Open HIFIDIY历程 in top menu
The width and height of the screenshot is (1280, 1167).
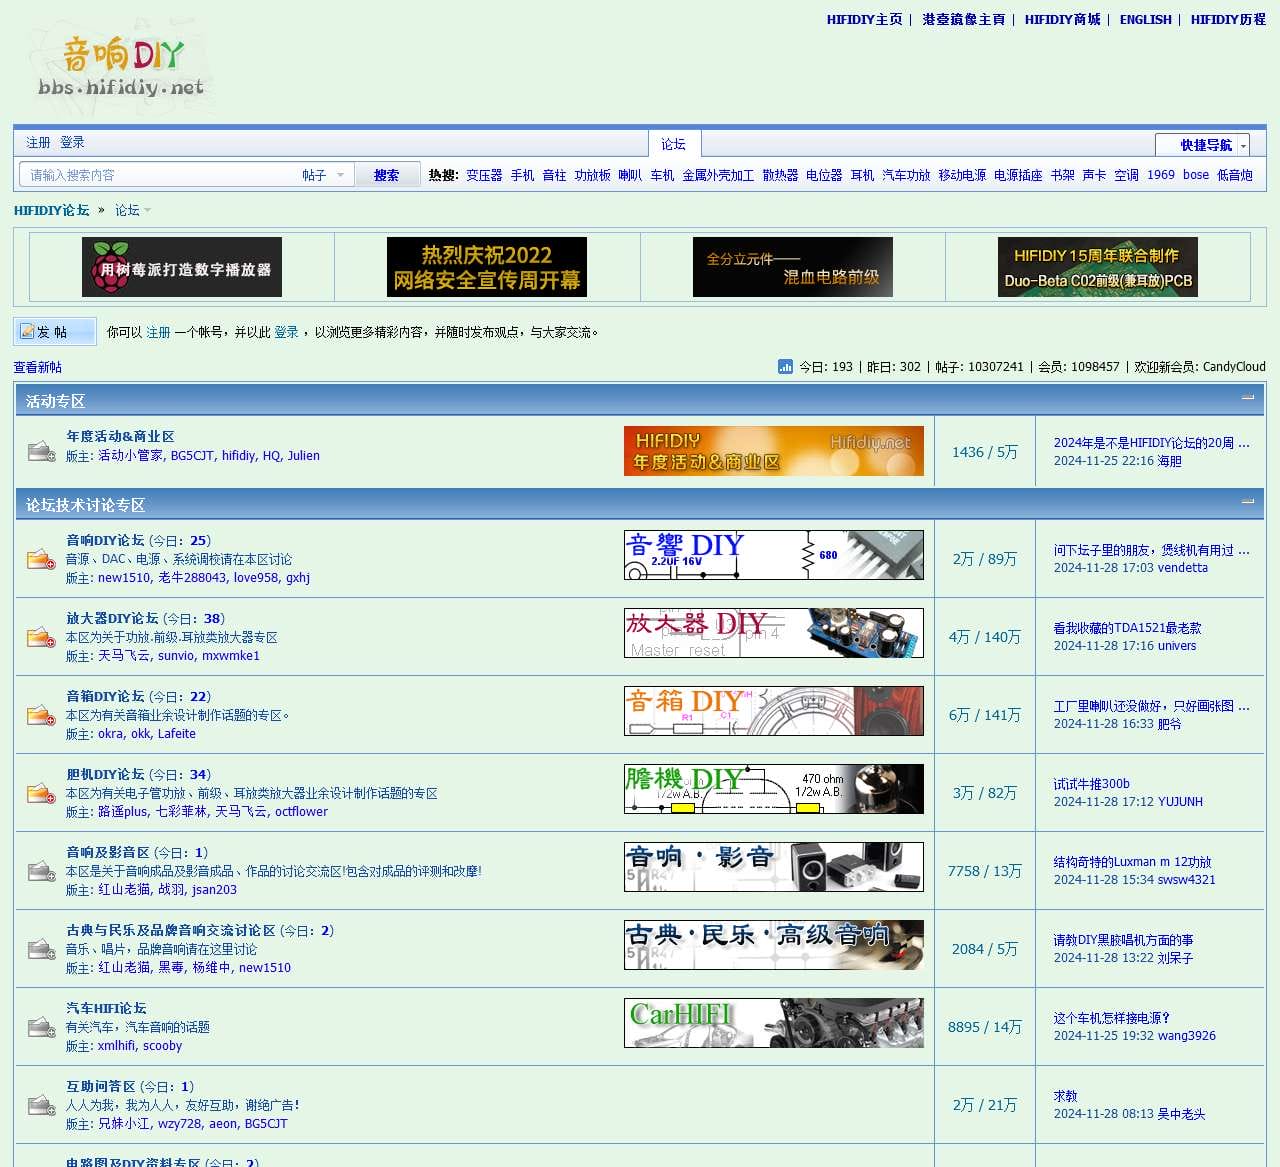coord(1228,19)
